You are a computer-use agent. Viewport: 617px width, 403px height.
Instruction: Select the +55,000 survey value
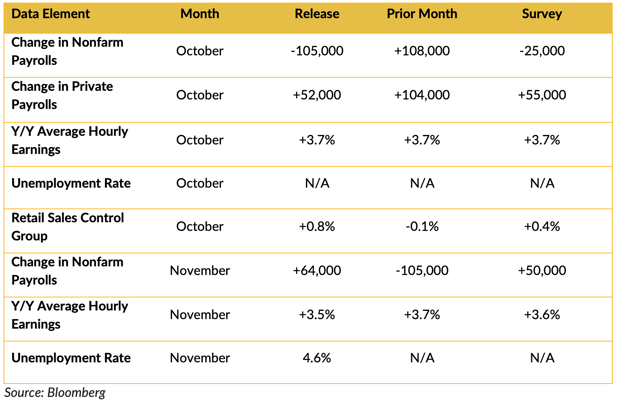pyautogui.click(x=542, y=95)
